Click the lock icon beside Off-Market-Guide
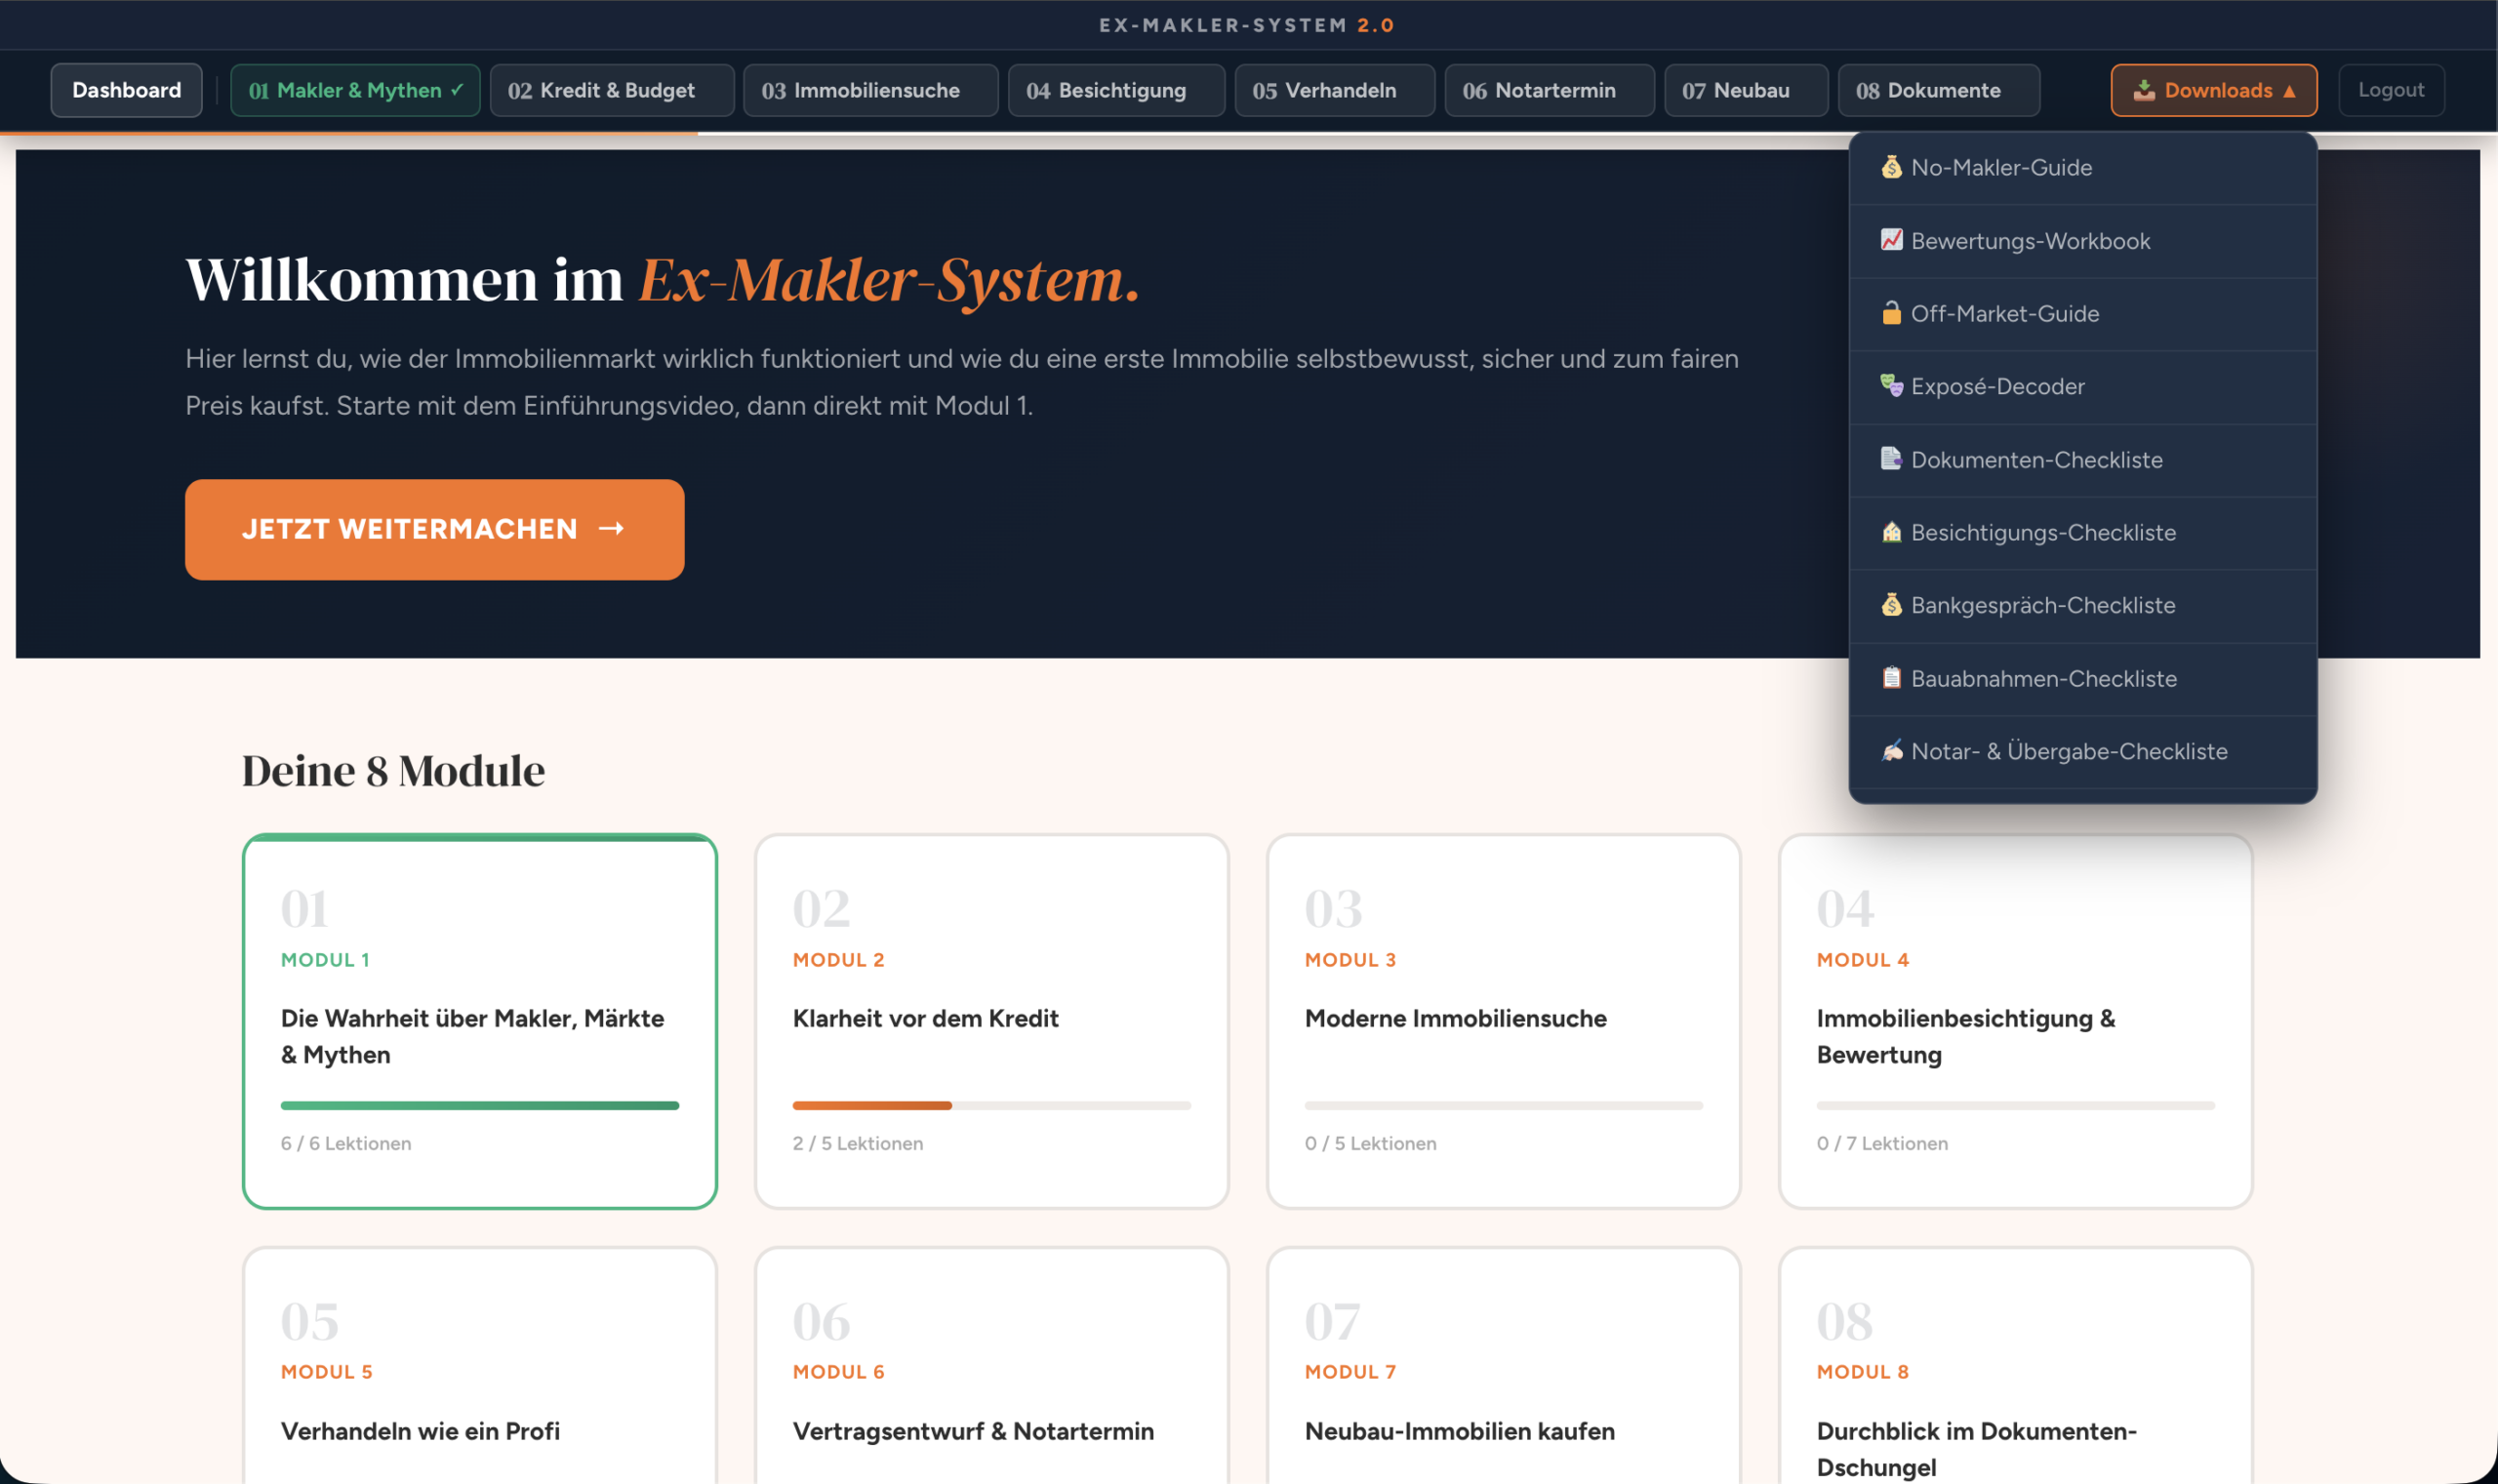This screenshot has width=2498, height=1484. [1891, 313]
